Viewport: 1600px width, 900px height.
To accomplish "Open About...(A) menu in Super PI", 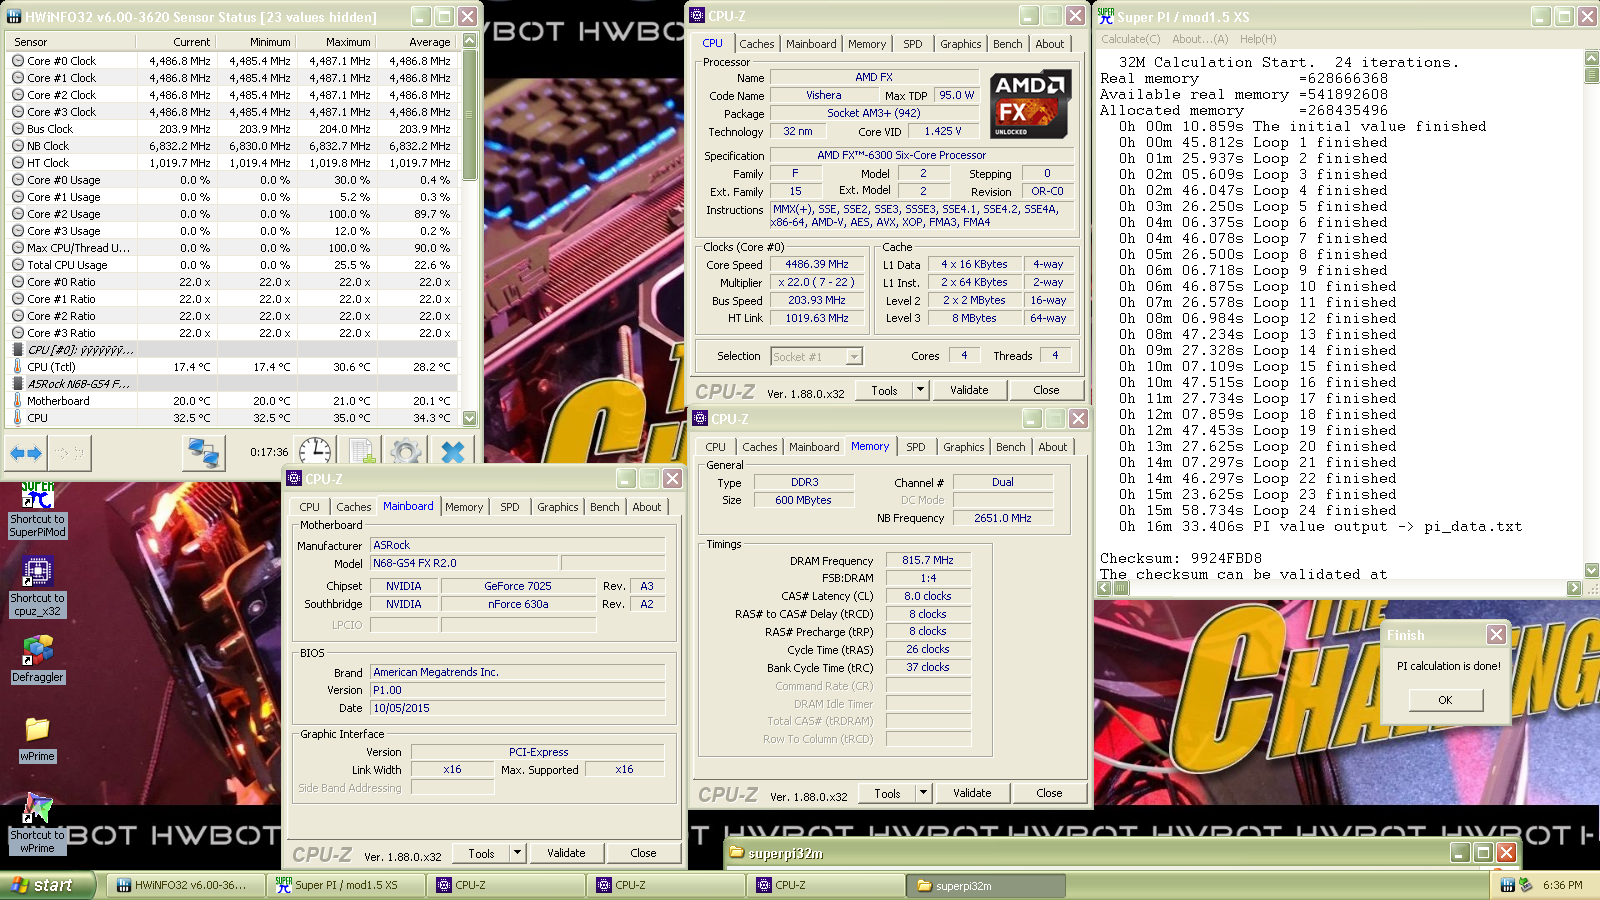I will tap(1200, 39).
